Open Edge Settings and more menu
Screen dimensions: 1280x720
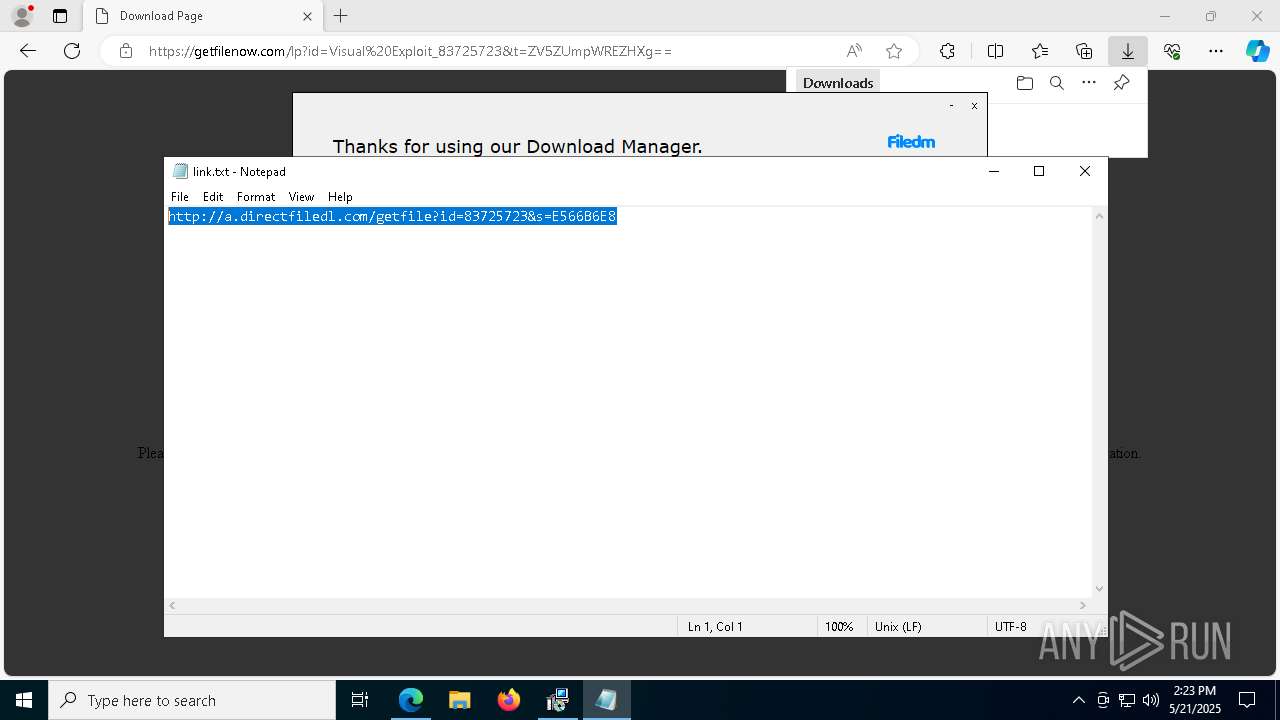(x=1216, y=51)
